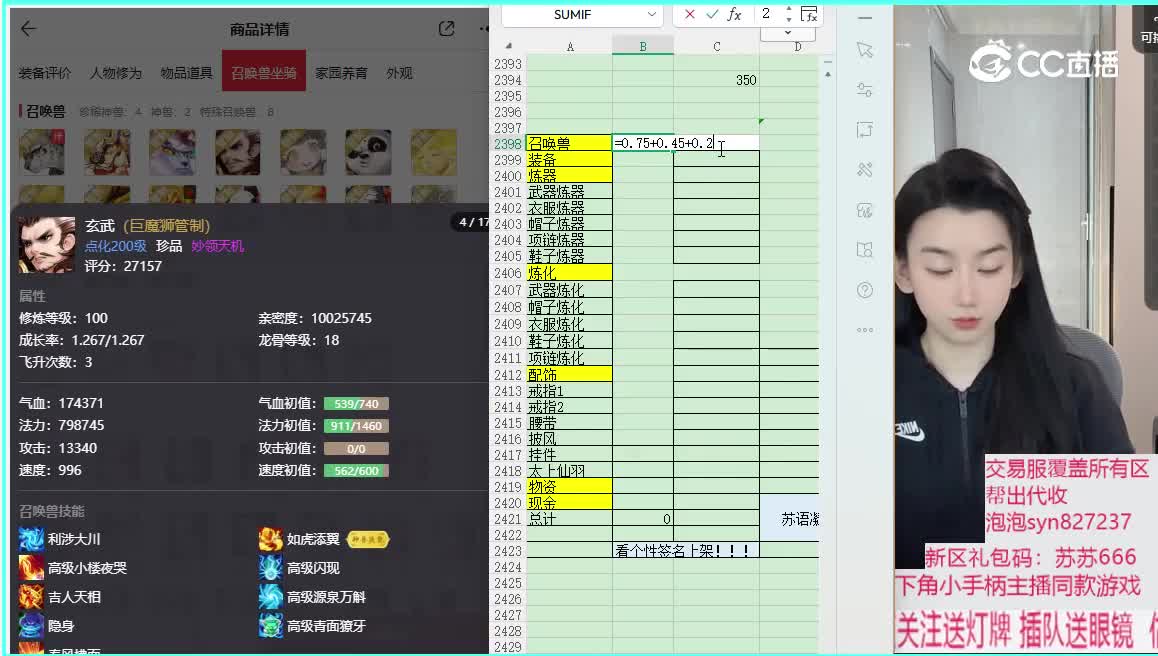Open the fx insert function dialog
Screen dimensions: 1158x656
click(x=734, y=14)
